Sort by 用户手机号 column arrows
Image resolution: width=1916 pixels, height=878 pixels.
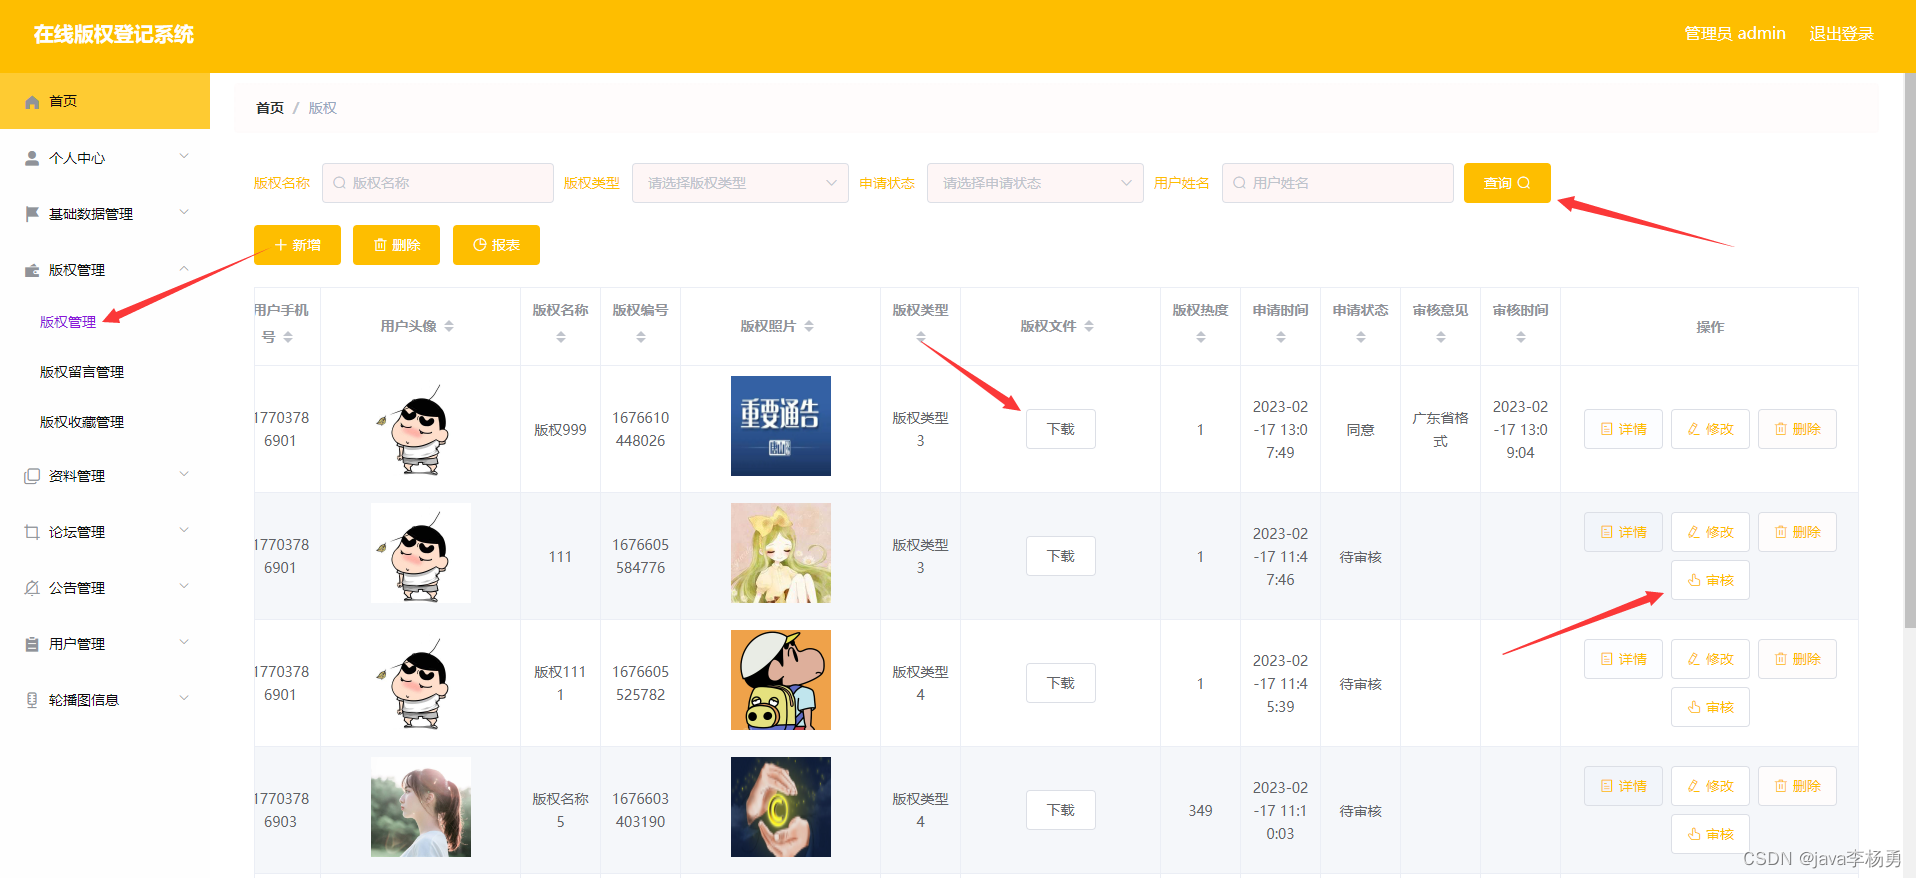(288, 337)
